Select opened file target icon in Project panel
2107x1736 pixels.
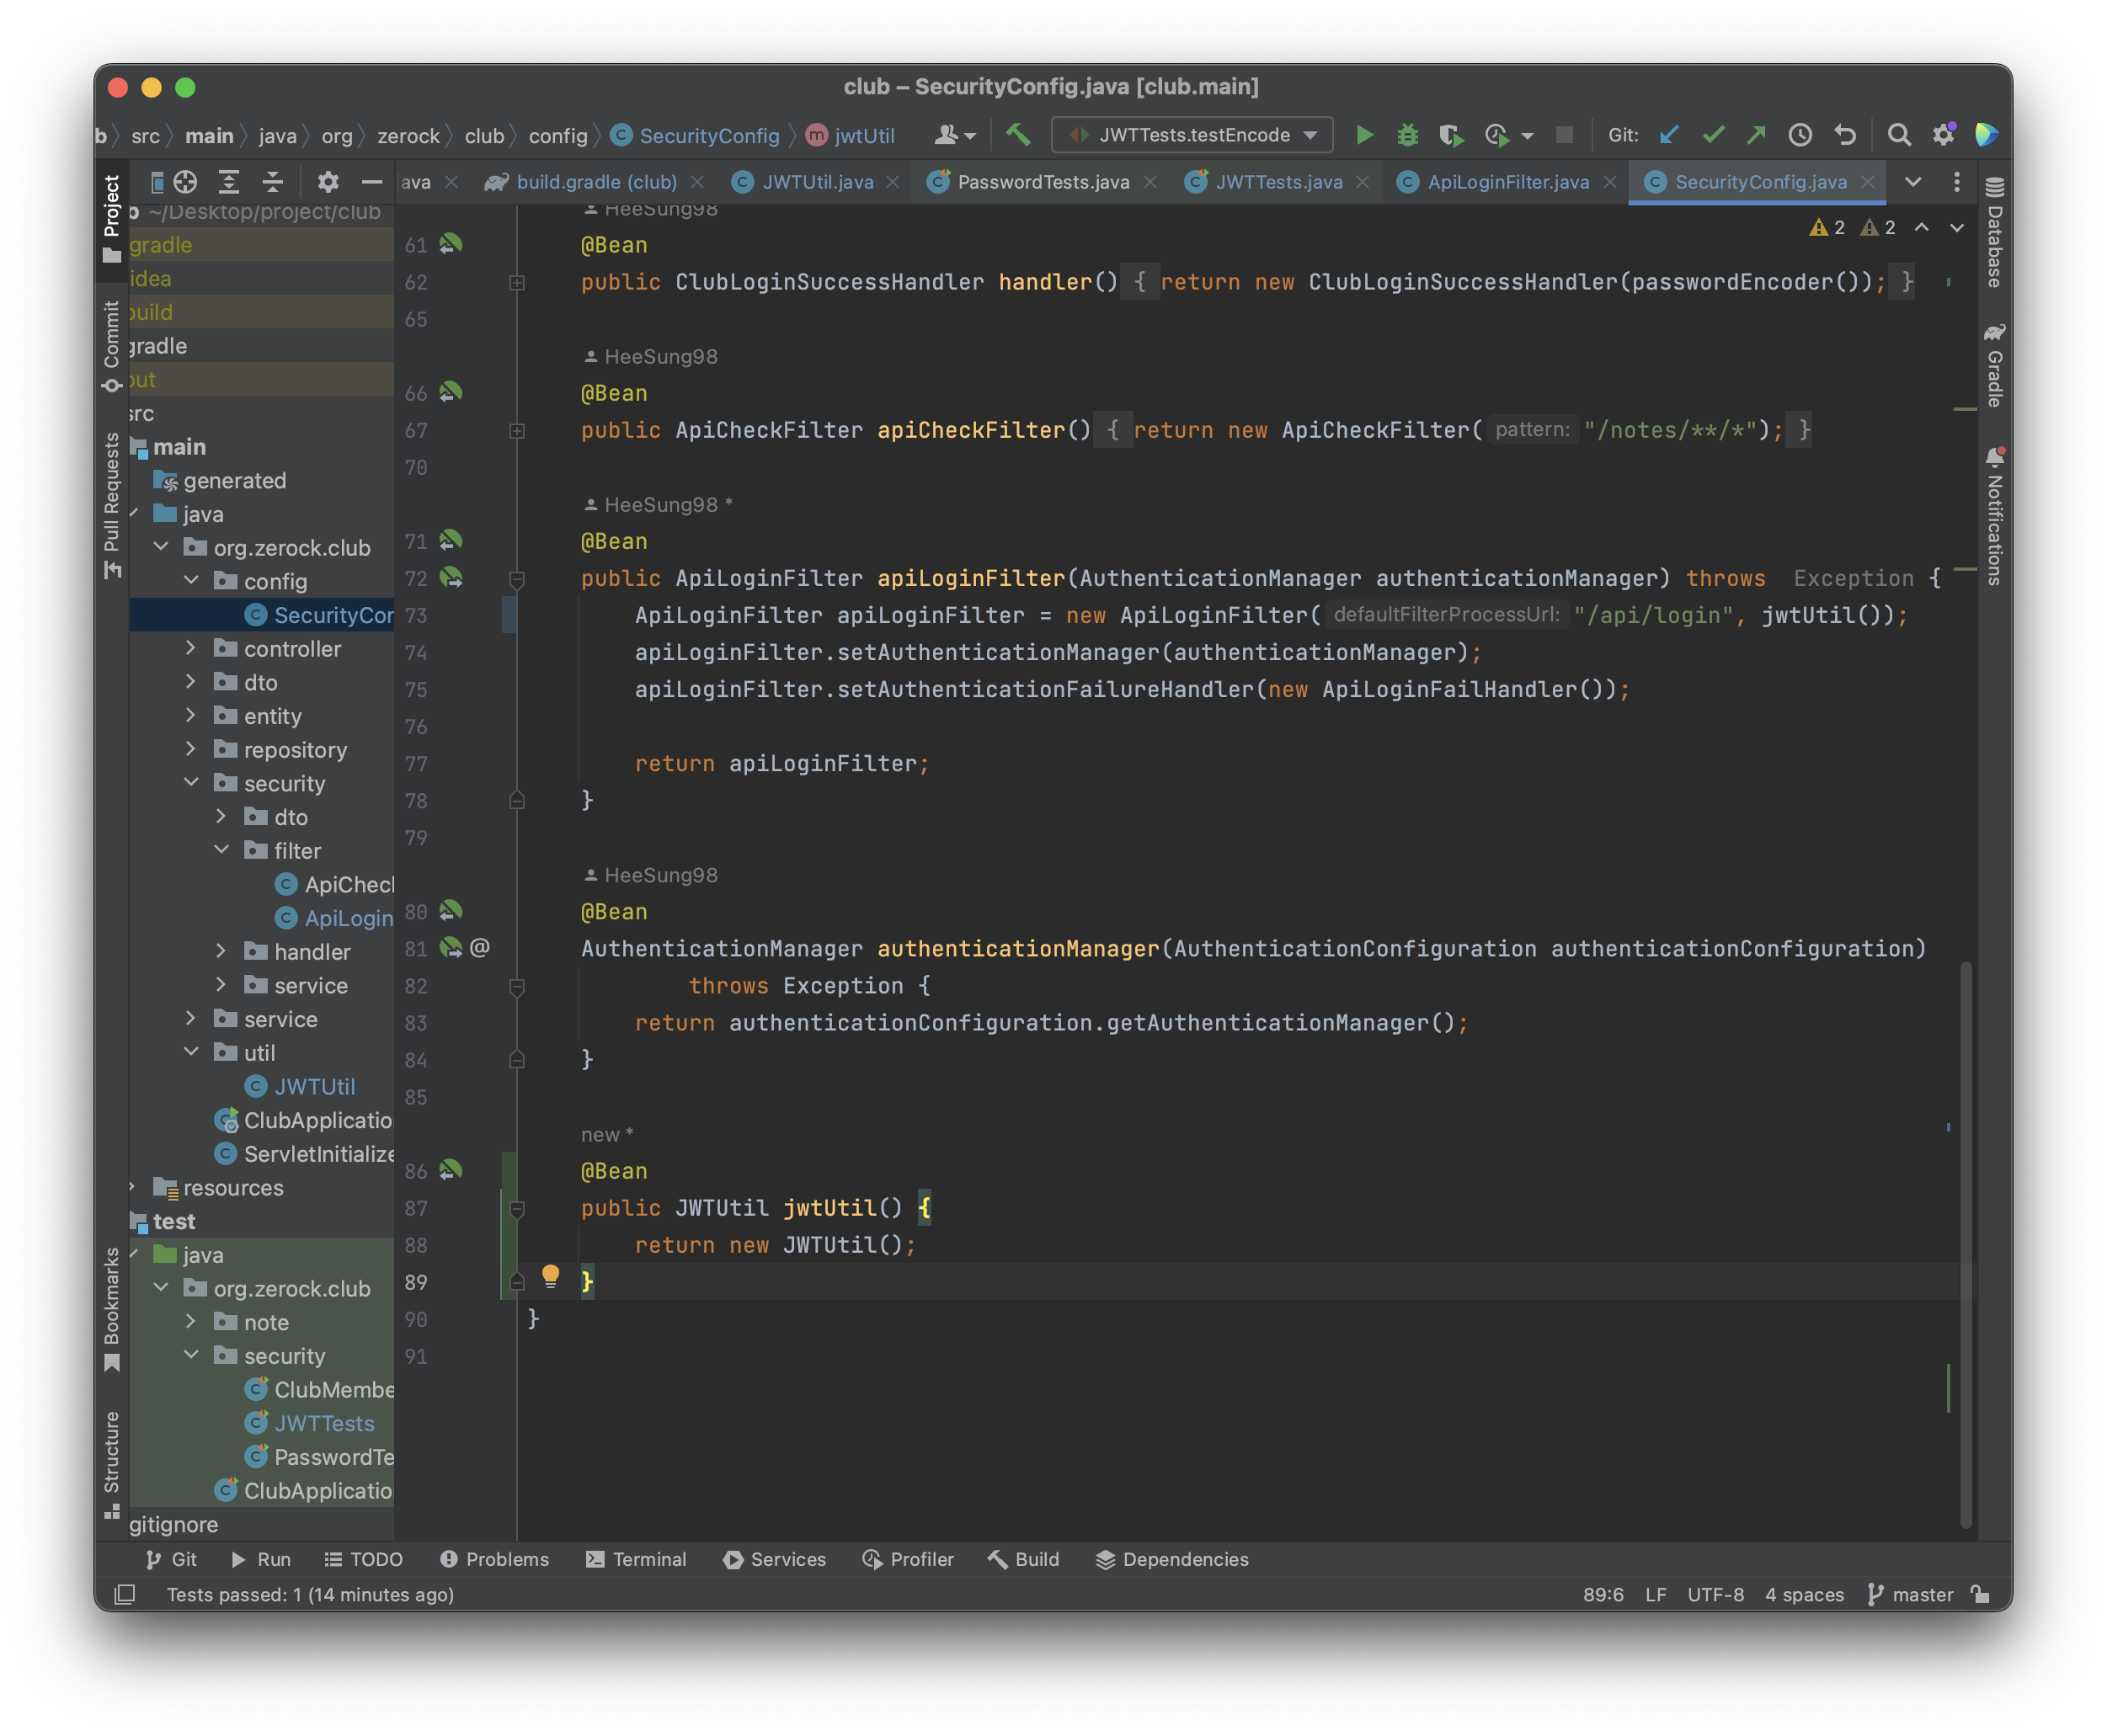tap(185, 182)
